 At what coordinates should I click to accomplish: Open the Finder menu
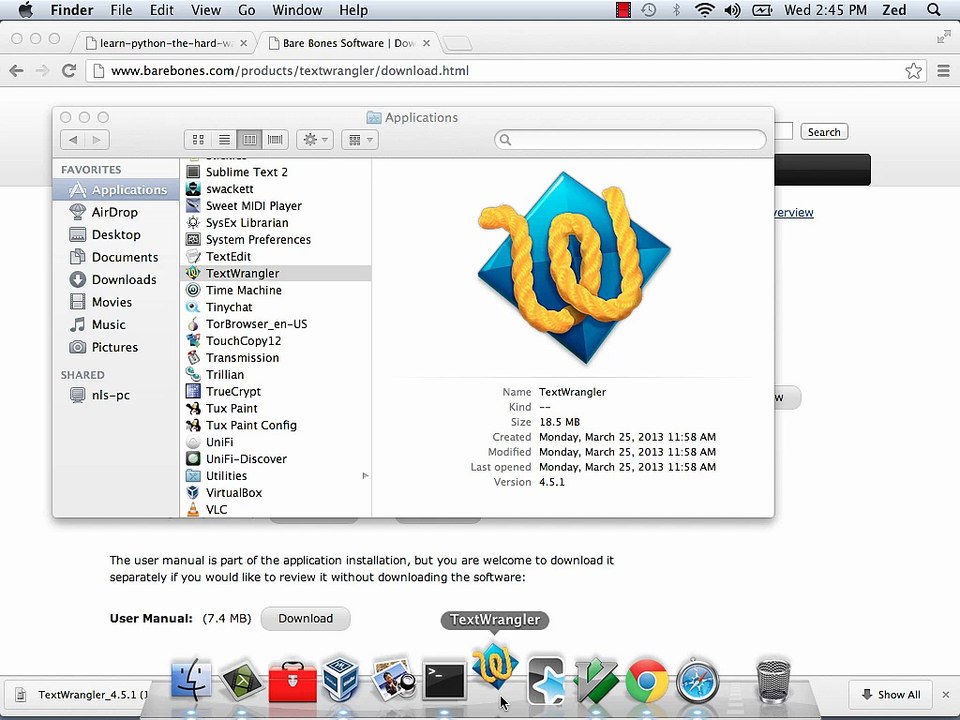point(72,10)
